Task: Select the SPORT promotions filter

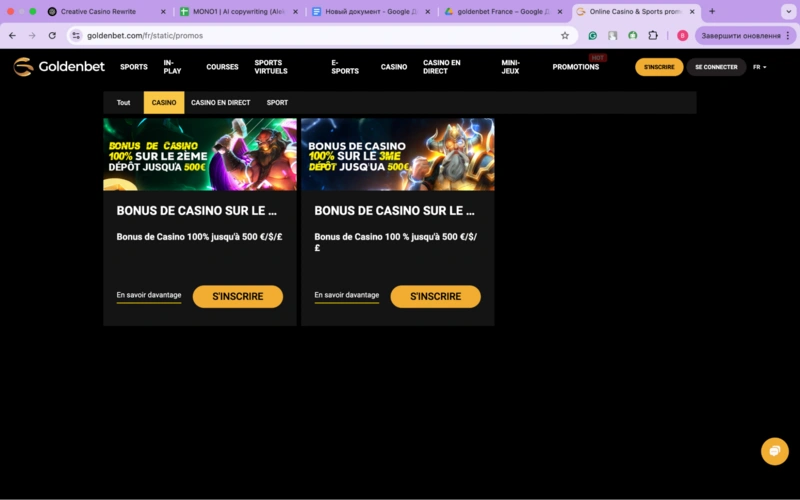Action: click(x=277, y=103)
